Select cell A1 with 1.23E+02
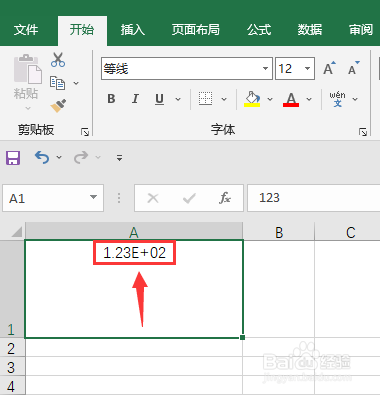 click(134, 289)
